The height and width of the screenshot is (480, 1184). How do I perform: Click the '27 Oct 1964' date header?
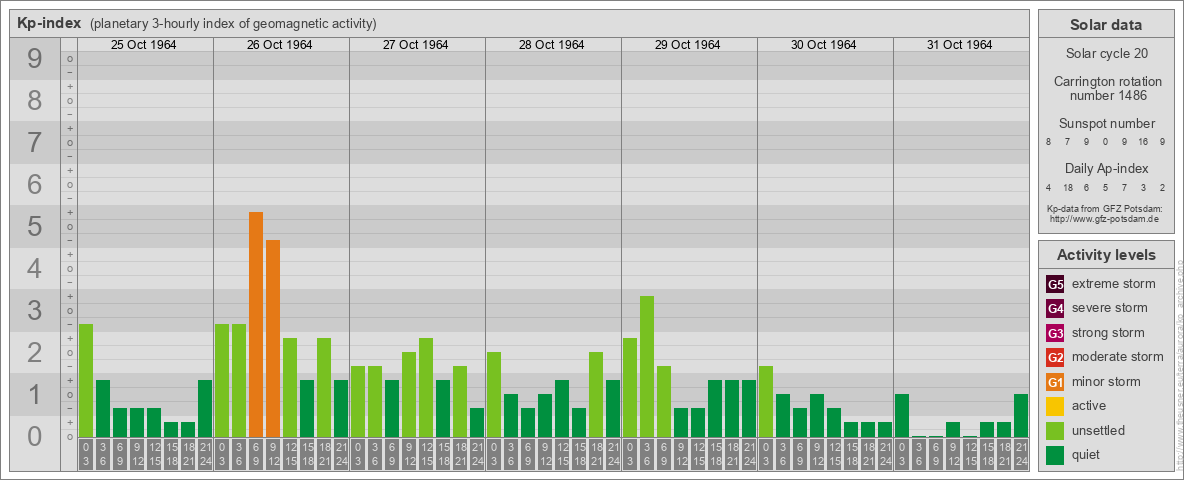click(x=415, y=45)
